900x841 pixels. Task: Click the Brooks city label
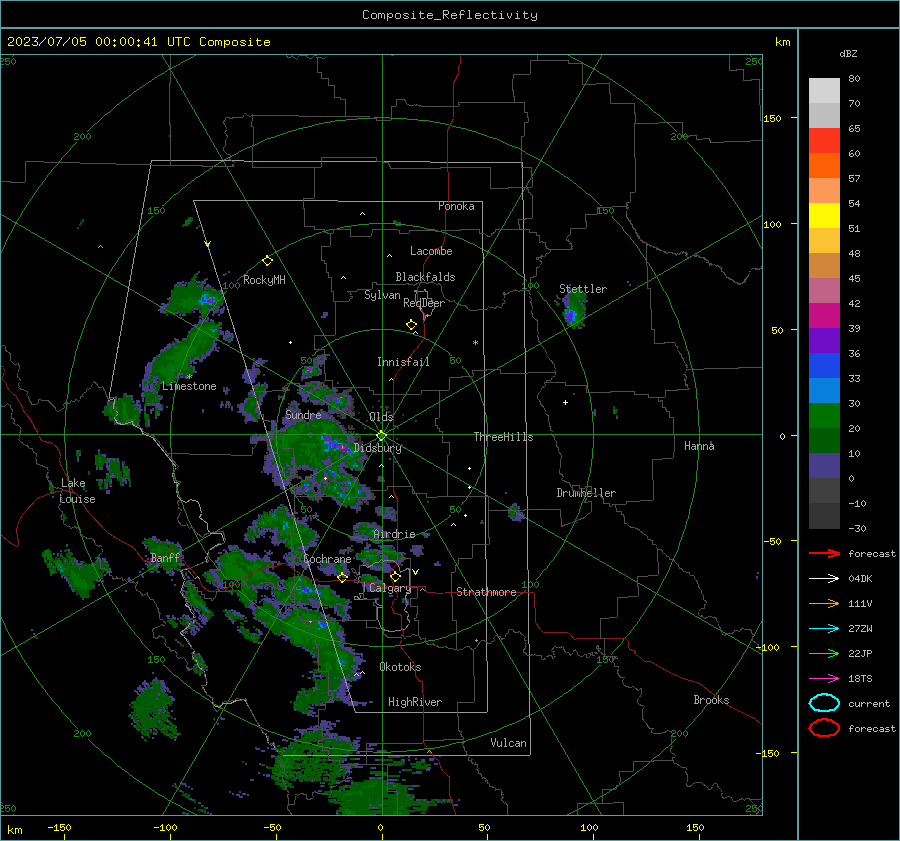(x=711, y=700)
